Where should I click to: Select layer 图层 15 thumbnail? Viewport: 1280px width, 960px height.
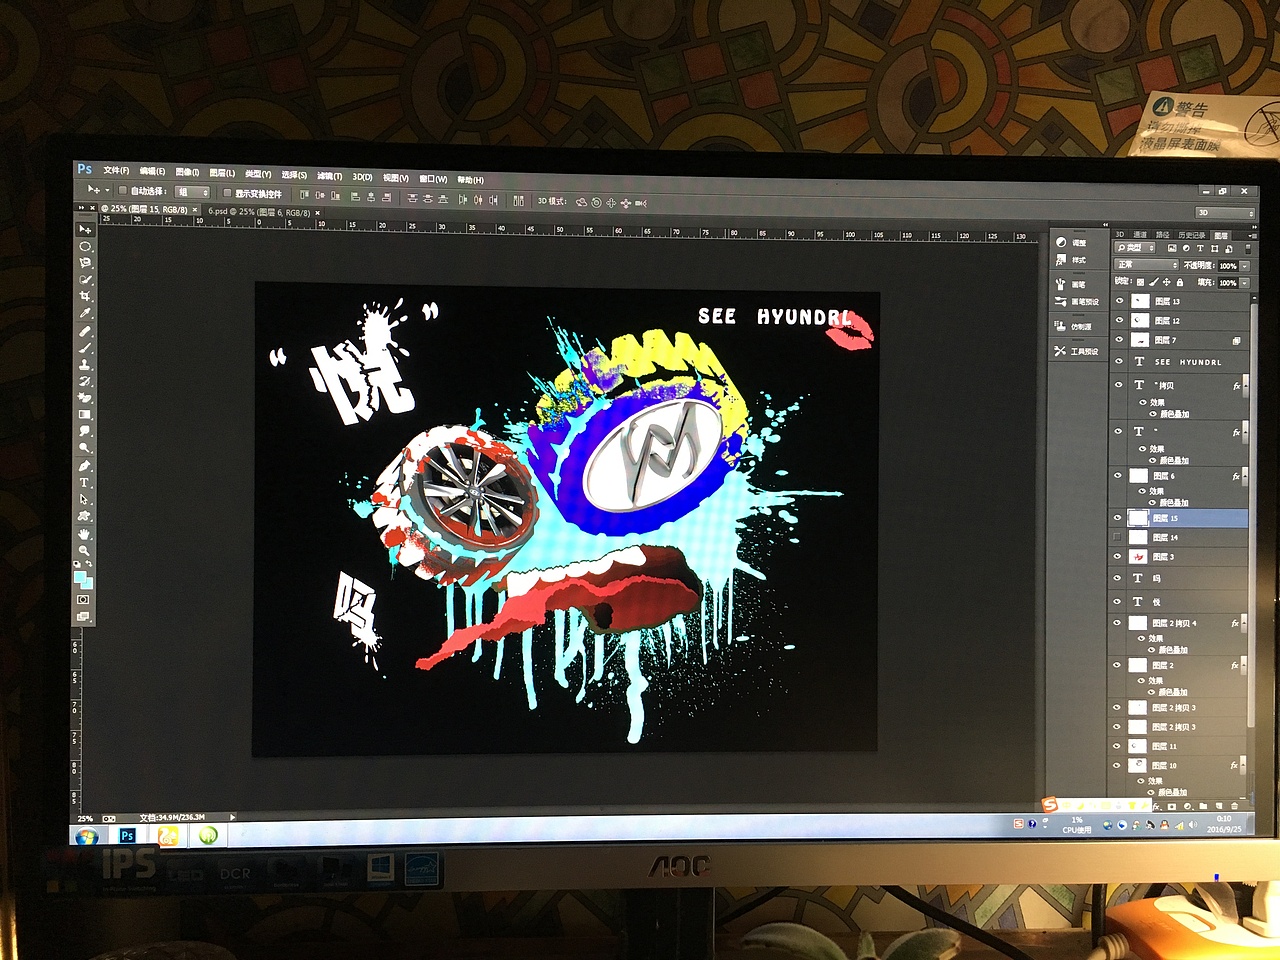click(1138, 518)
